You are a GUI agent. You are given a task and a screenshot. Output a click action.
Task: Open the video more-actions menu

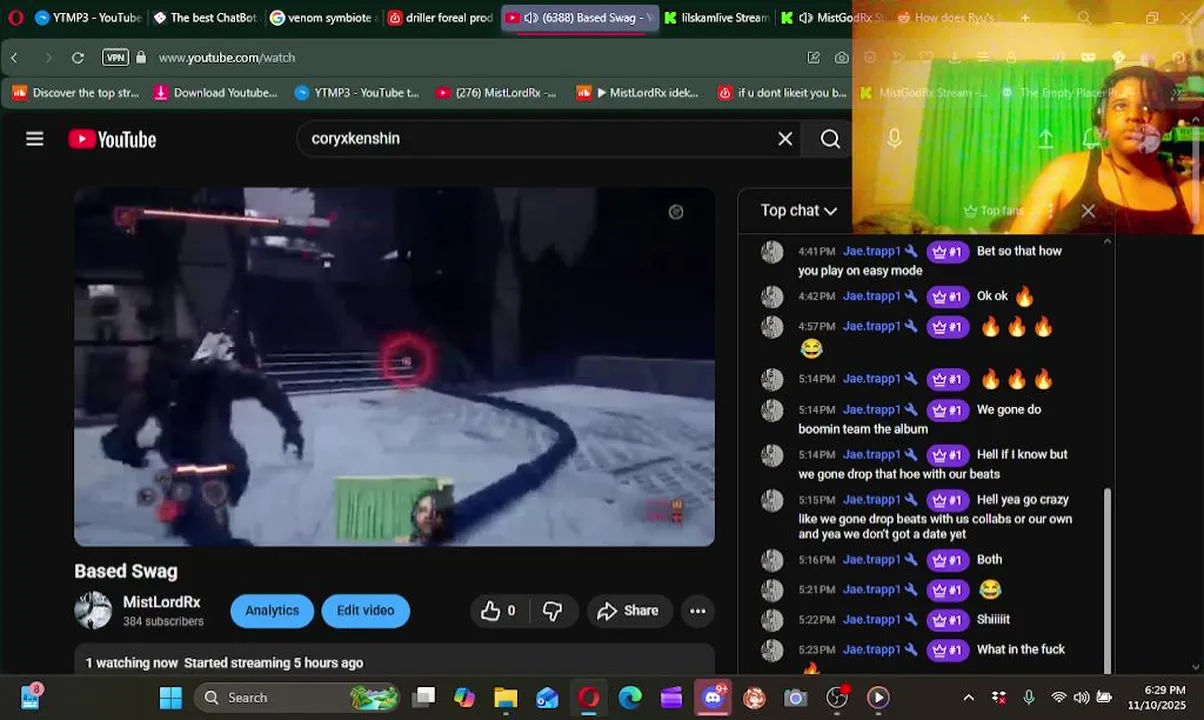[698, 611]
